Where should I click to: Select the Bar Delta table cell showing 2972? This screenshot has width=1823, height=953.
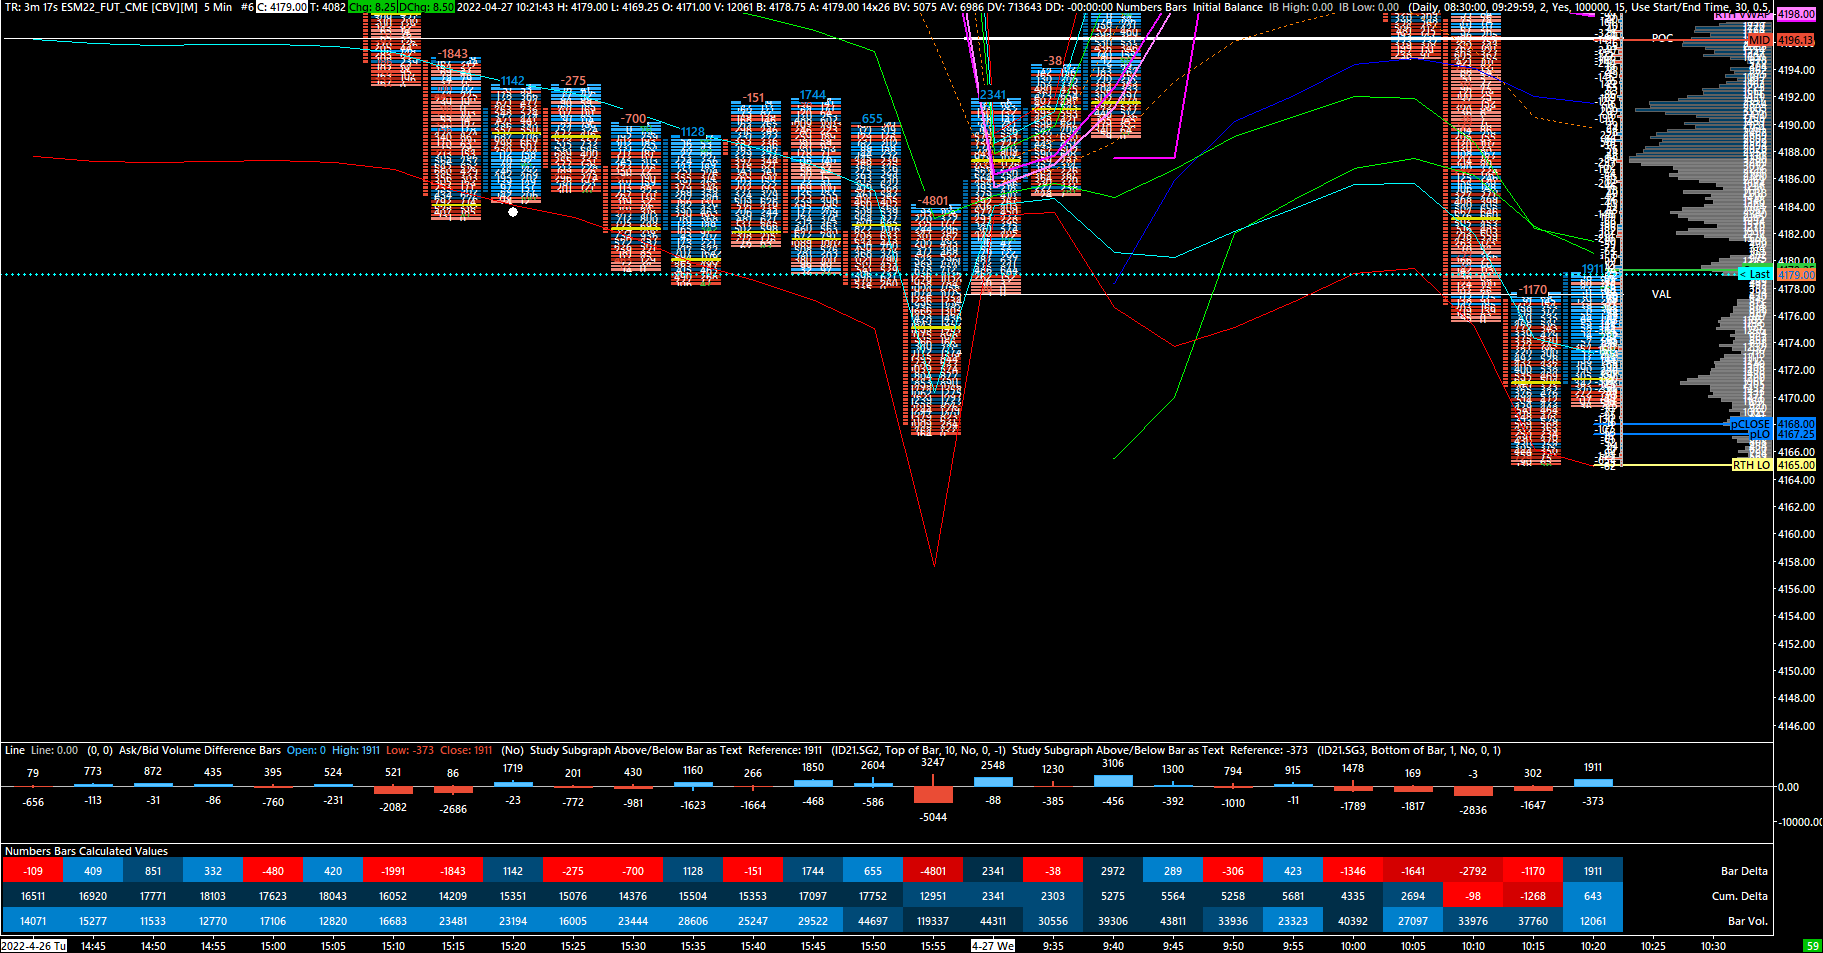coord(1113,871)
